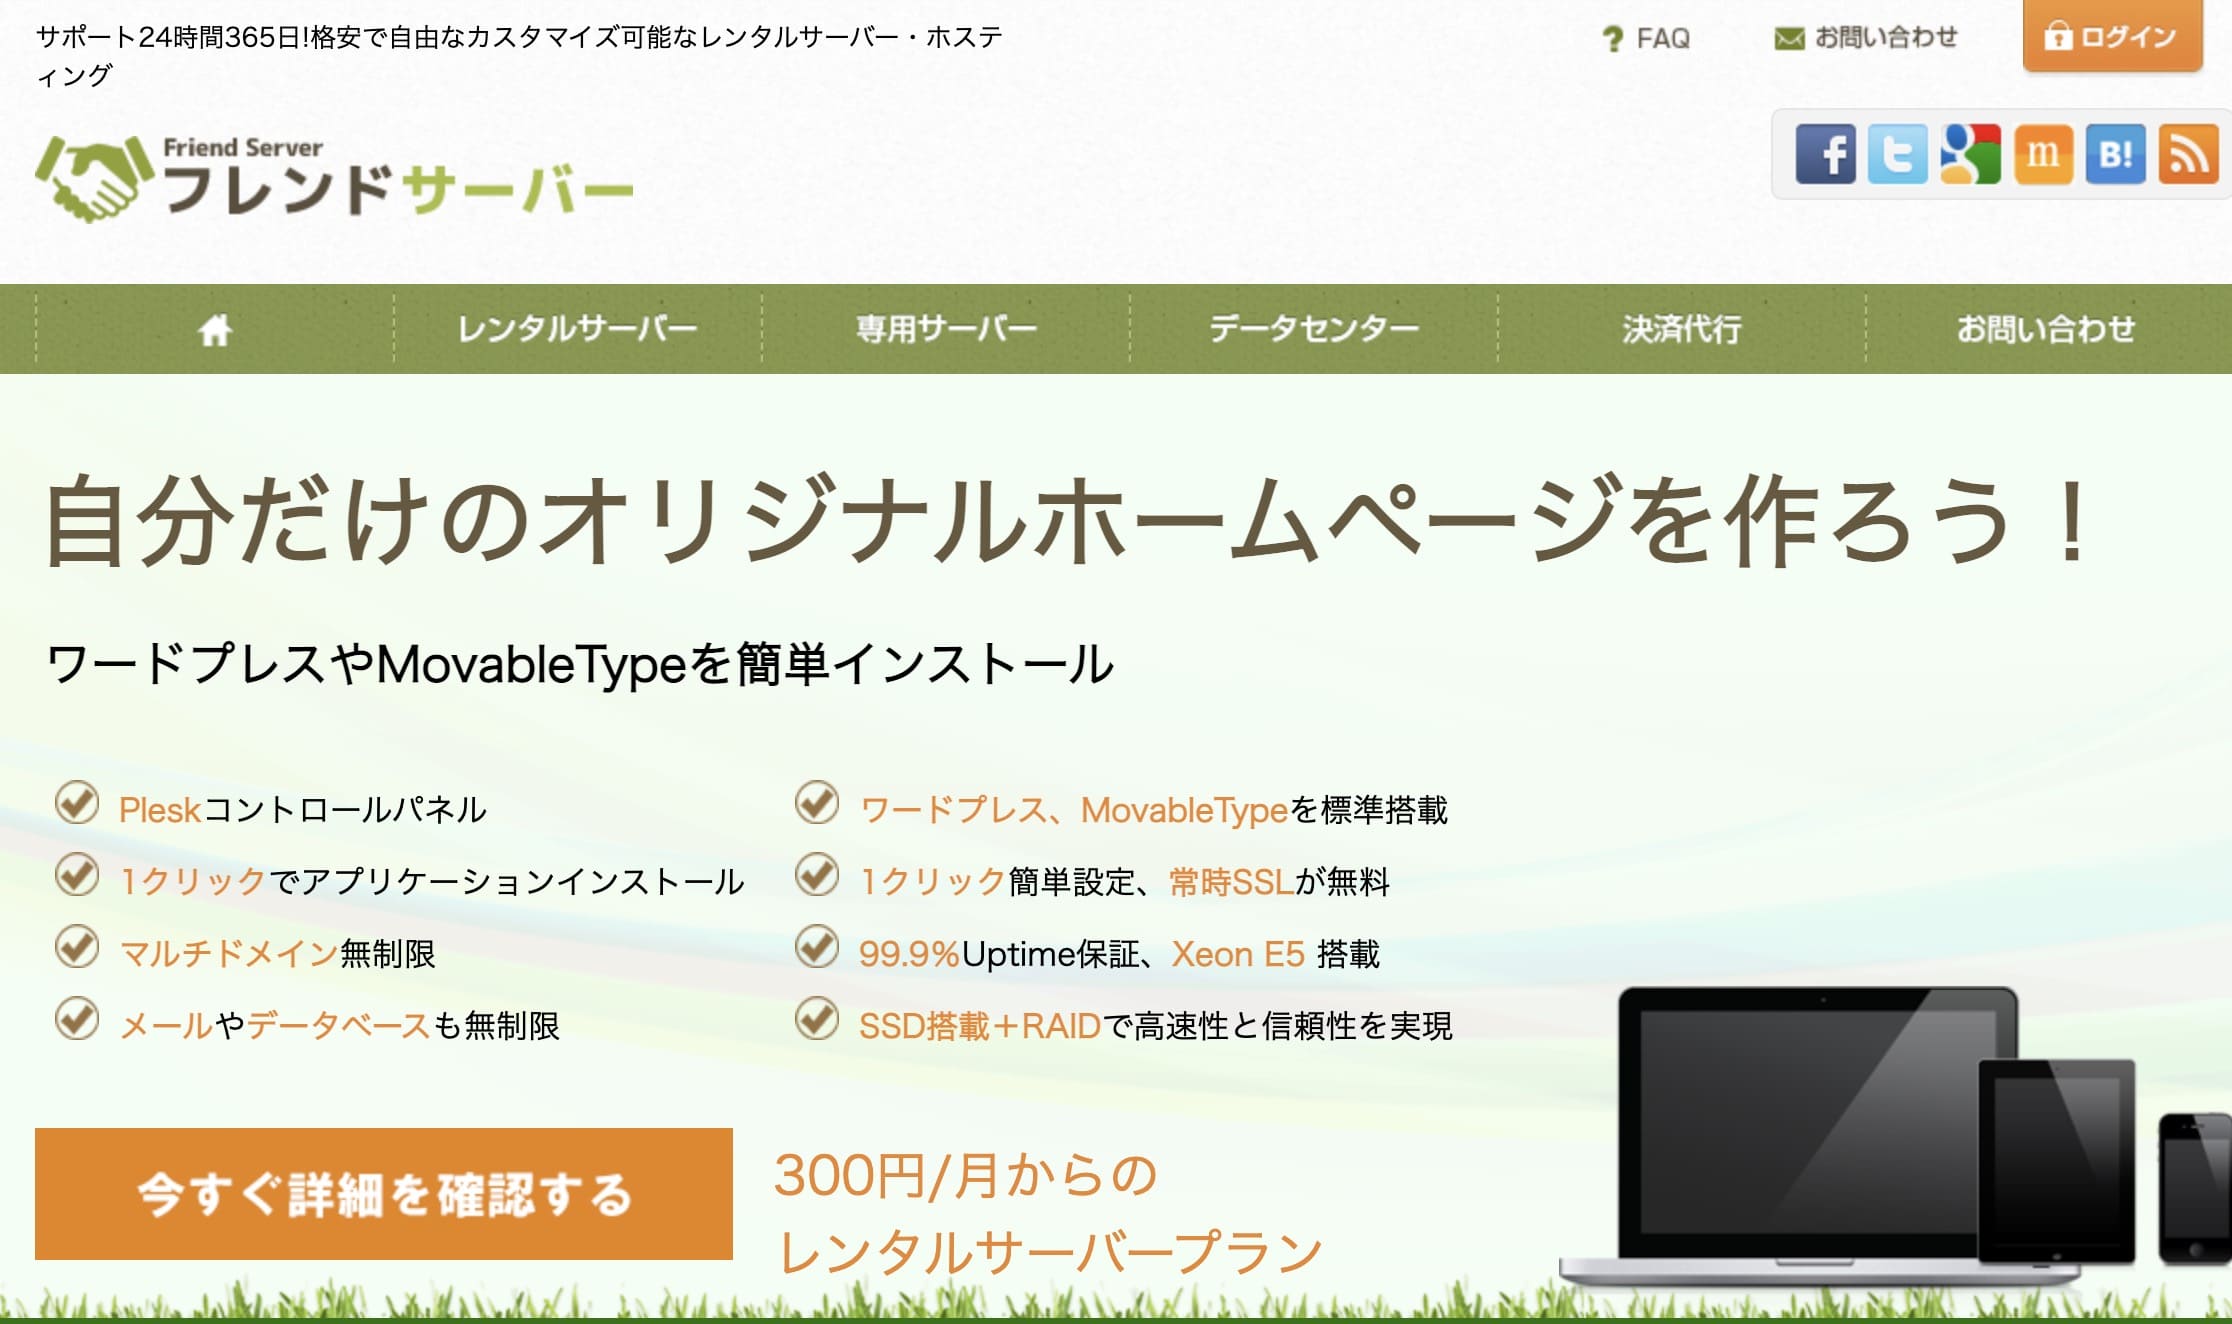Click the checkmark beside MovableTypeを標準搭載
Screen dimensions: 2232x1324
pos(817,803)
